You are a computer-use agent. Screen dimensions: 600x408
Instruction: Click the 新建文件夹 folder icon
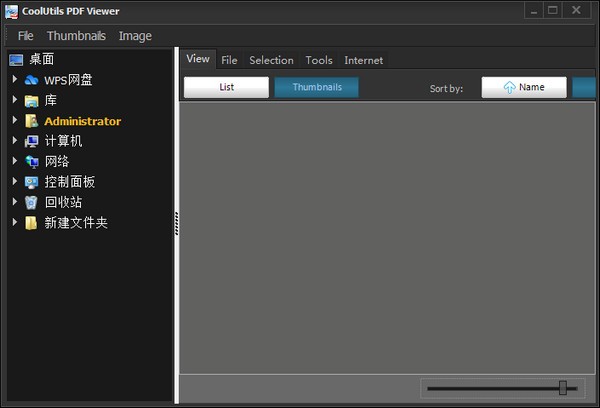click(x=31, y=223)
